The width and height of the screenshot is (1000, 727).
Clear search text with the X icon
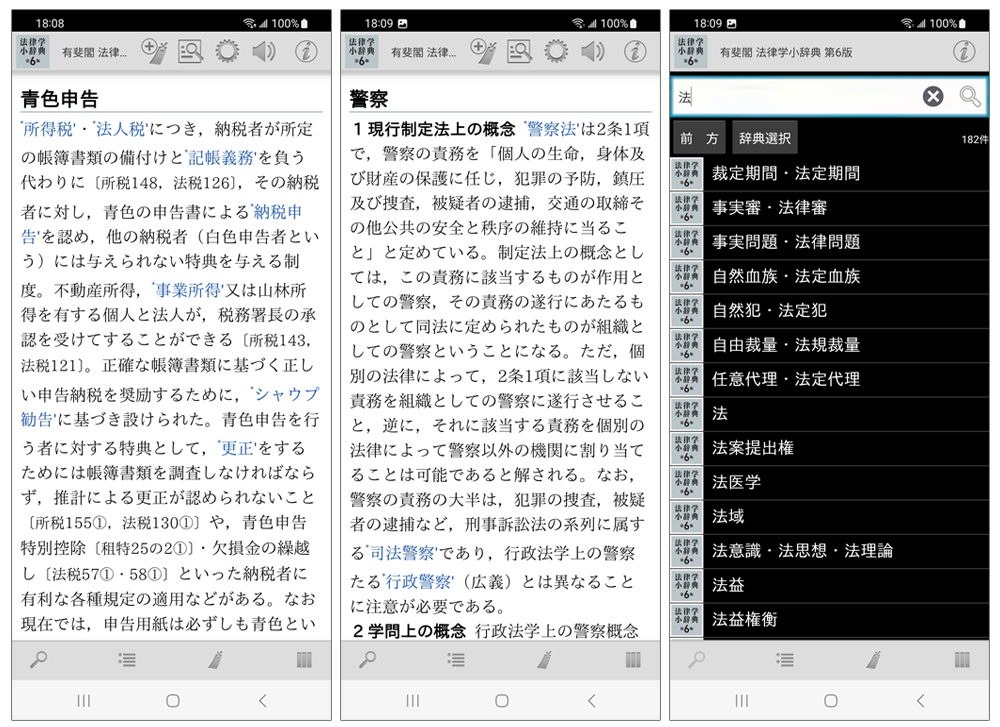pyautogui.click(x=932, y=96)
